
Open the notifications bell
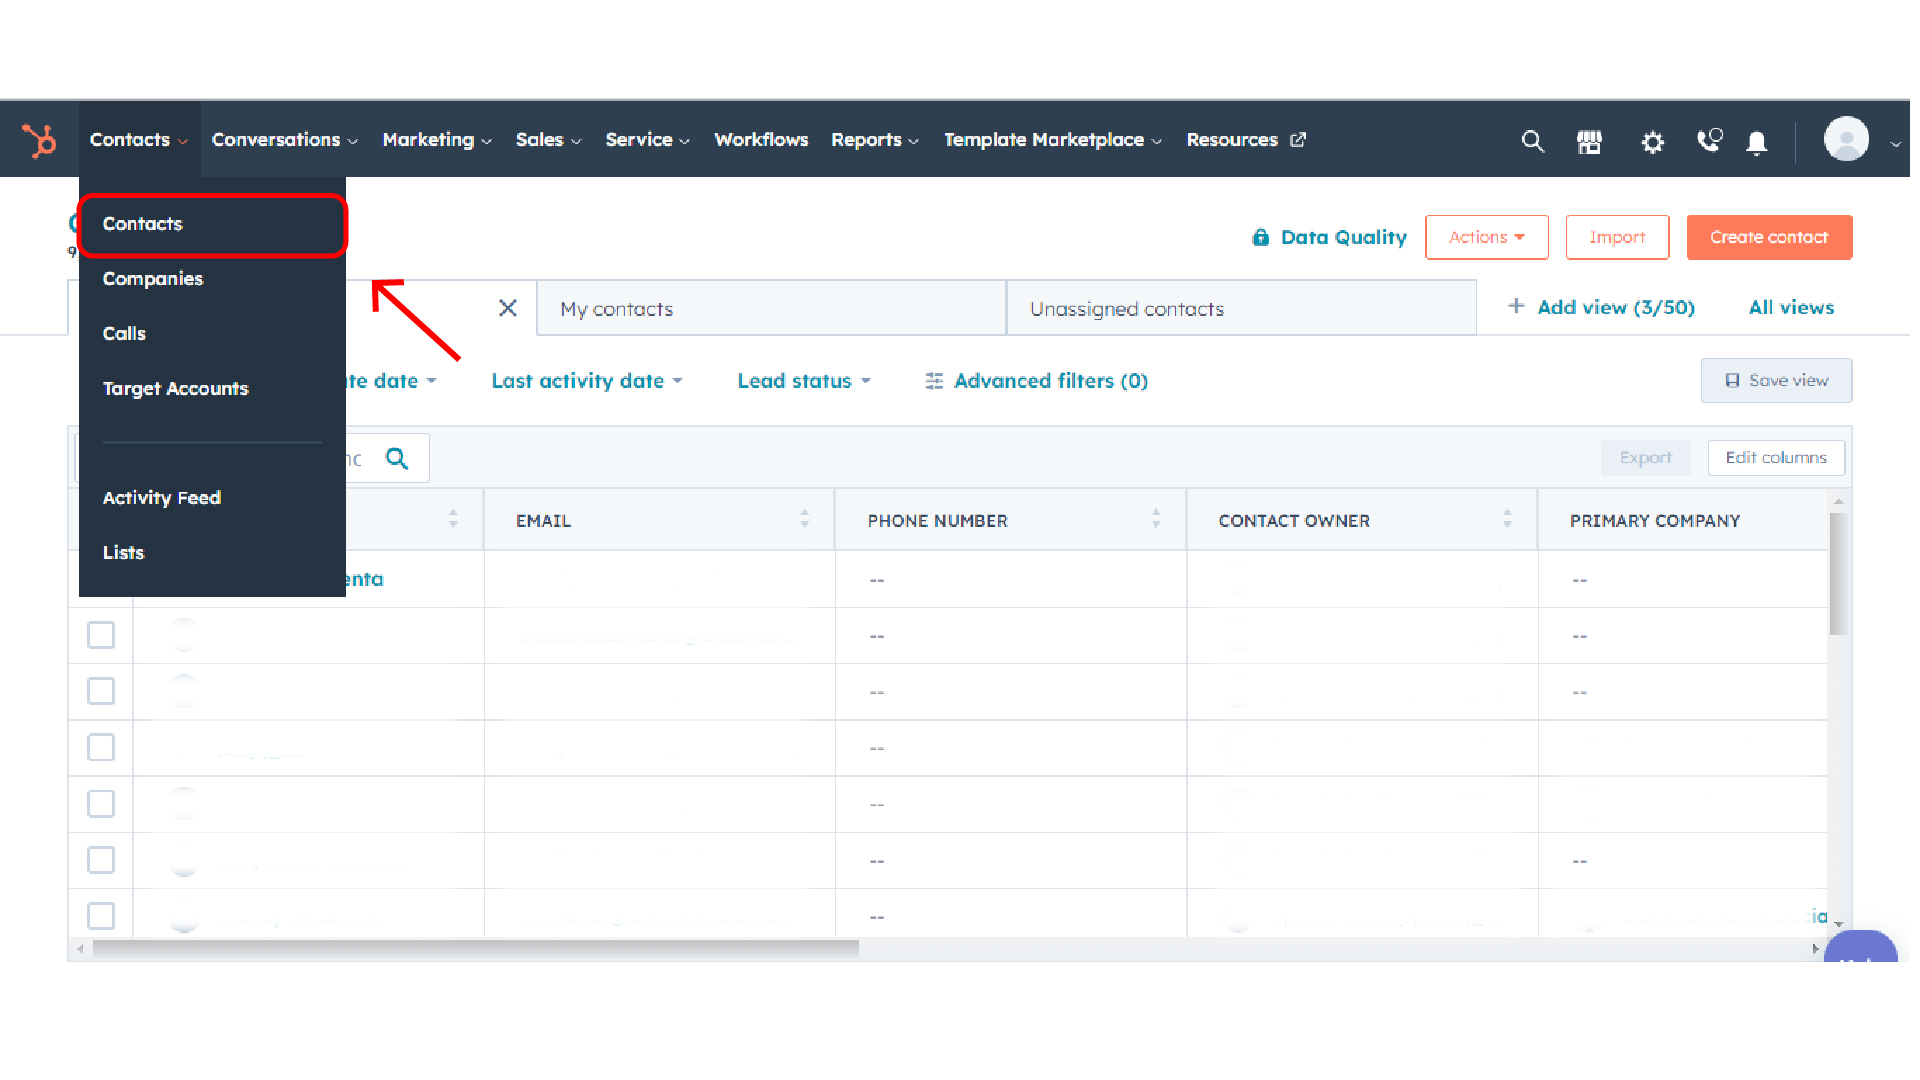coord(1757,143)
